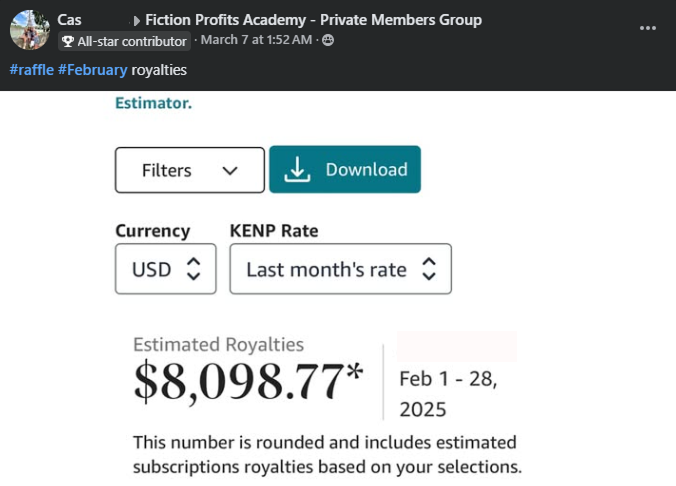676x486 pixels.
Task: Click the USD selector up-down arrows
Action: (194, 269)
